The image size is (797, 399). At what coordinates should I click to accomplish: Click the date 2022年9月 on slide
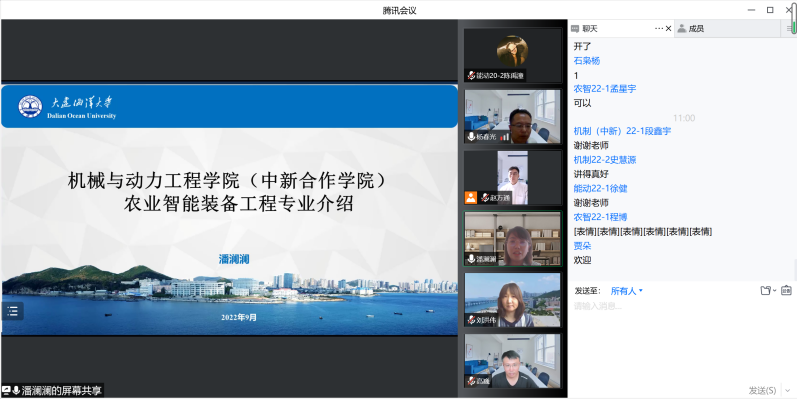point(239,317)
